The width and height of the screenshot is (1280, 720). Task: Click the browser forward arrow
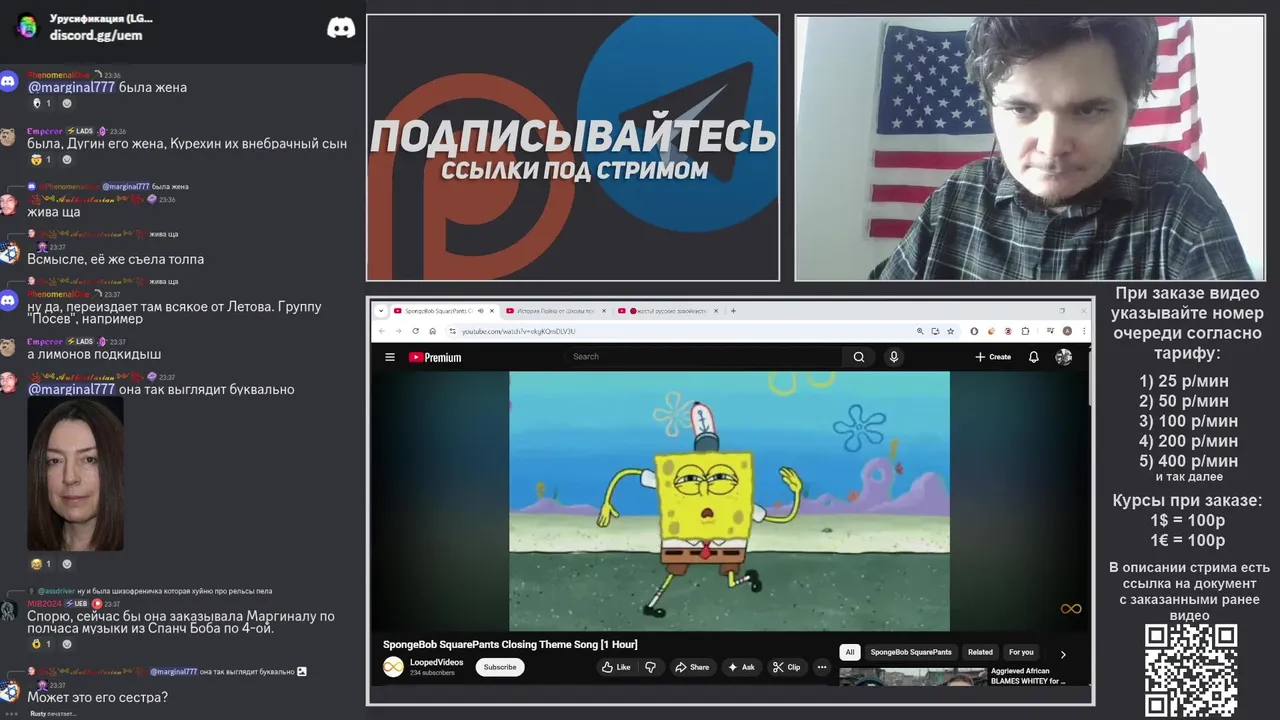coord(398,331)
